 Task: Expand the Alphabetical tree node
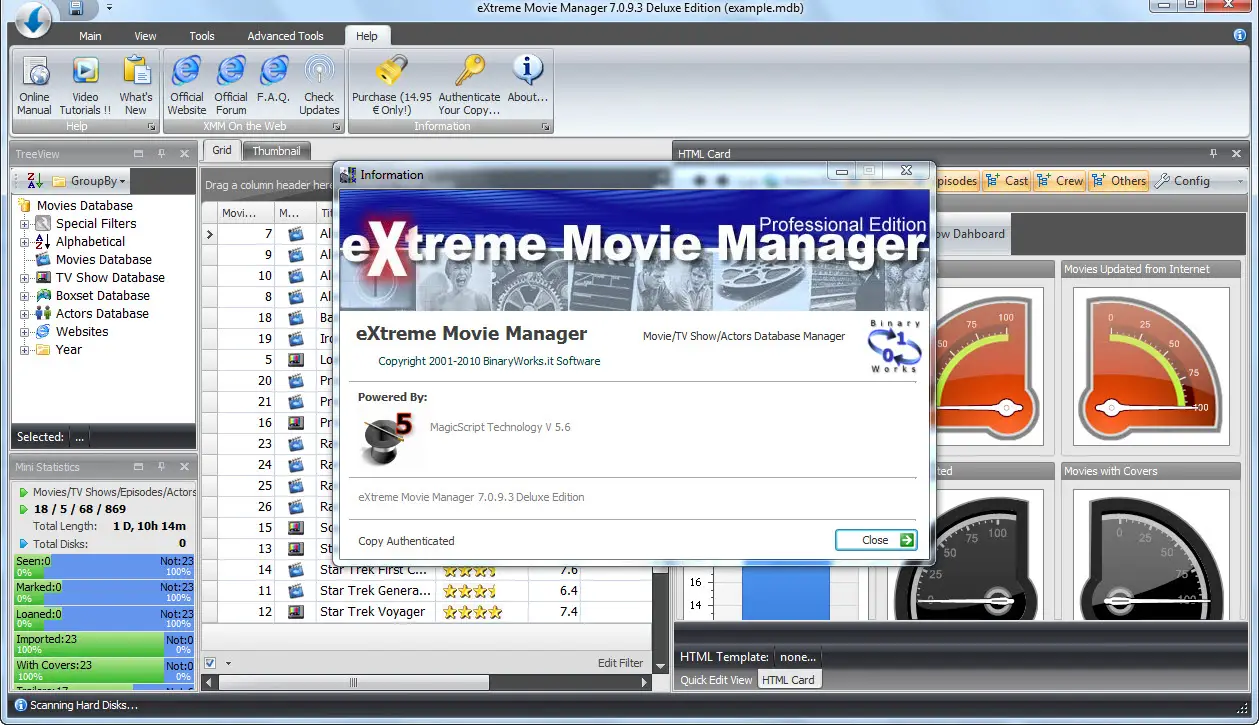(25, 242)
